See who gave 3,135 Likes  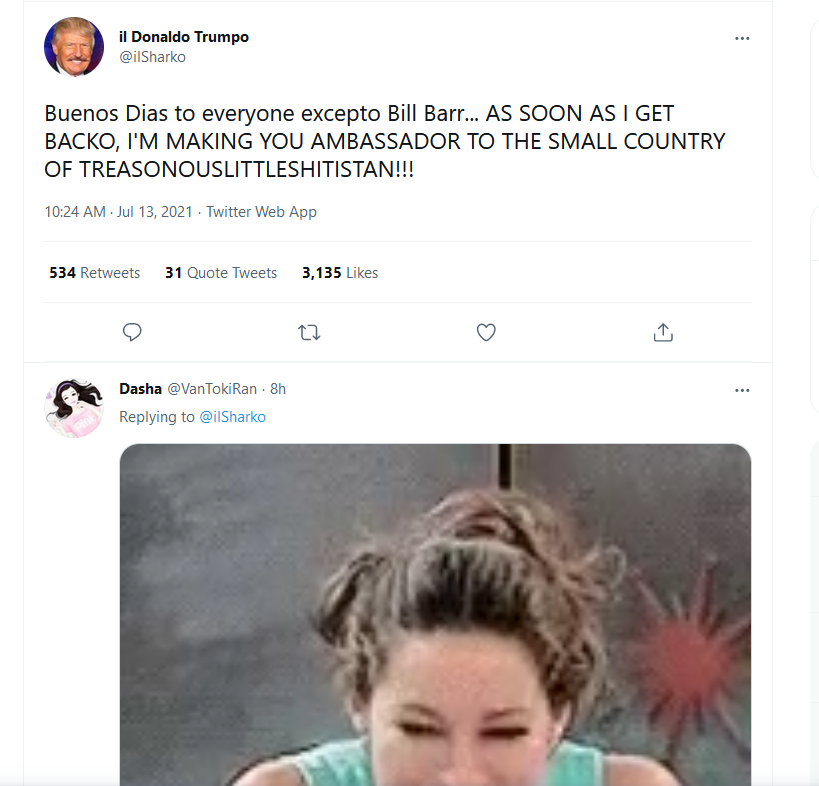pos(340,273)
